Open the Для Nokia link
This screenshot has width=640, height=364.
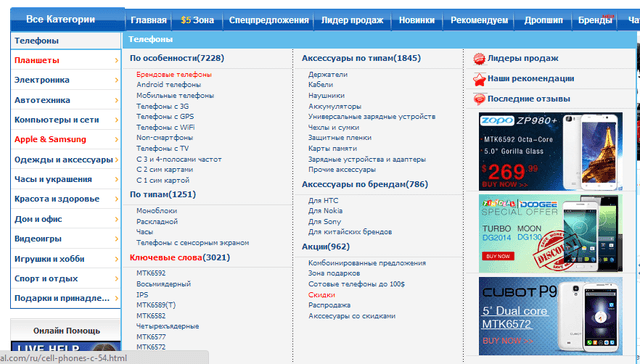[x=325, y=211]
